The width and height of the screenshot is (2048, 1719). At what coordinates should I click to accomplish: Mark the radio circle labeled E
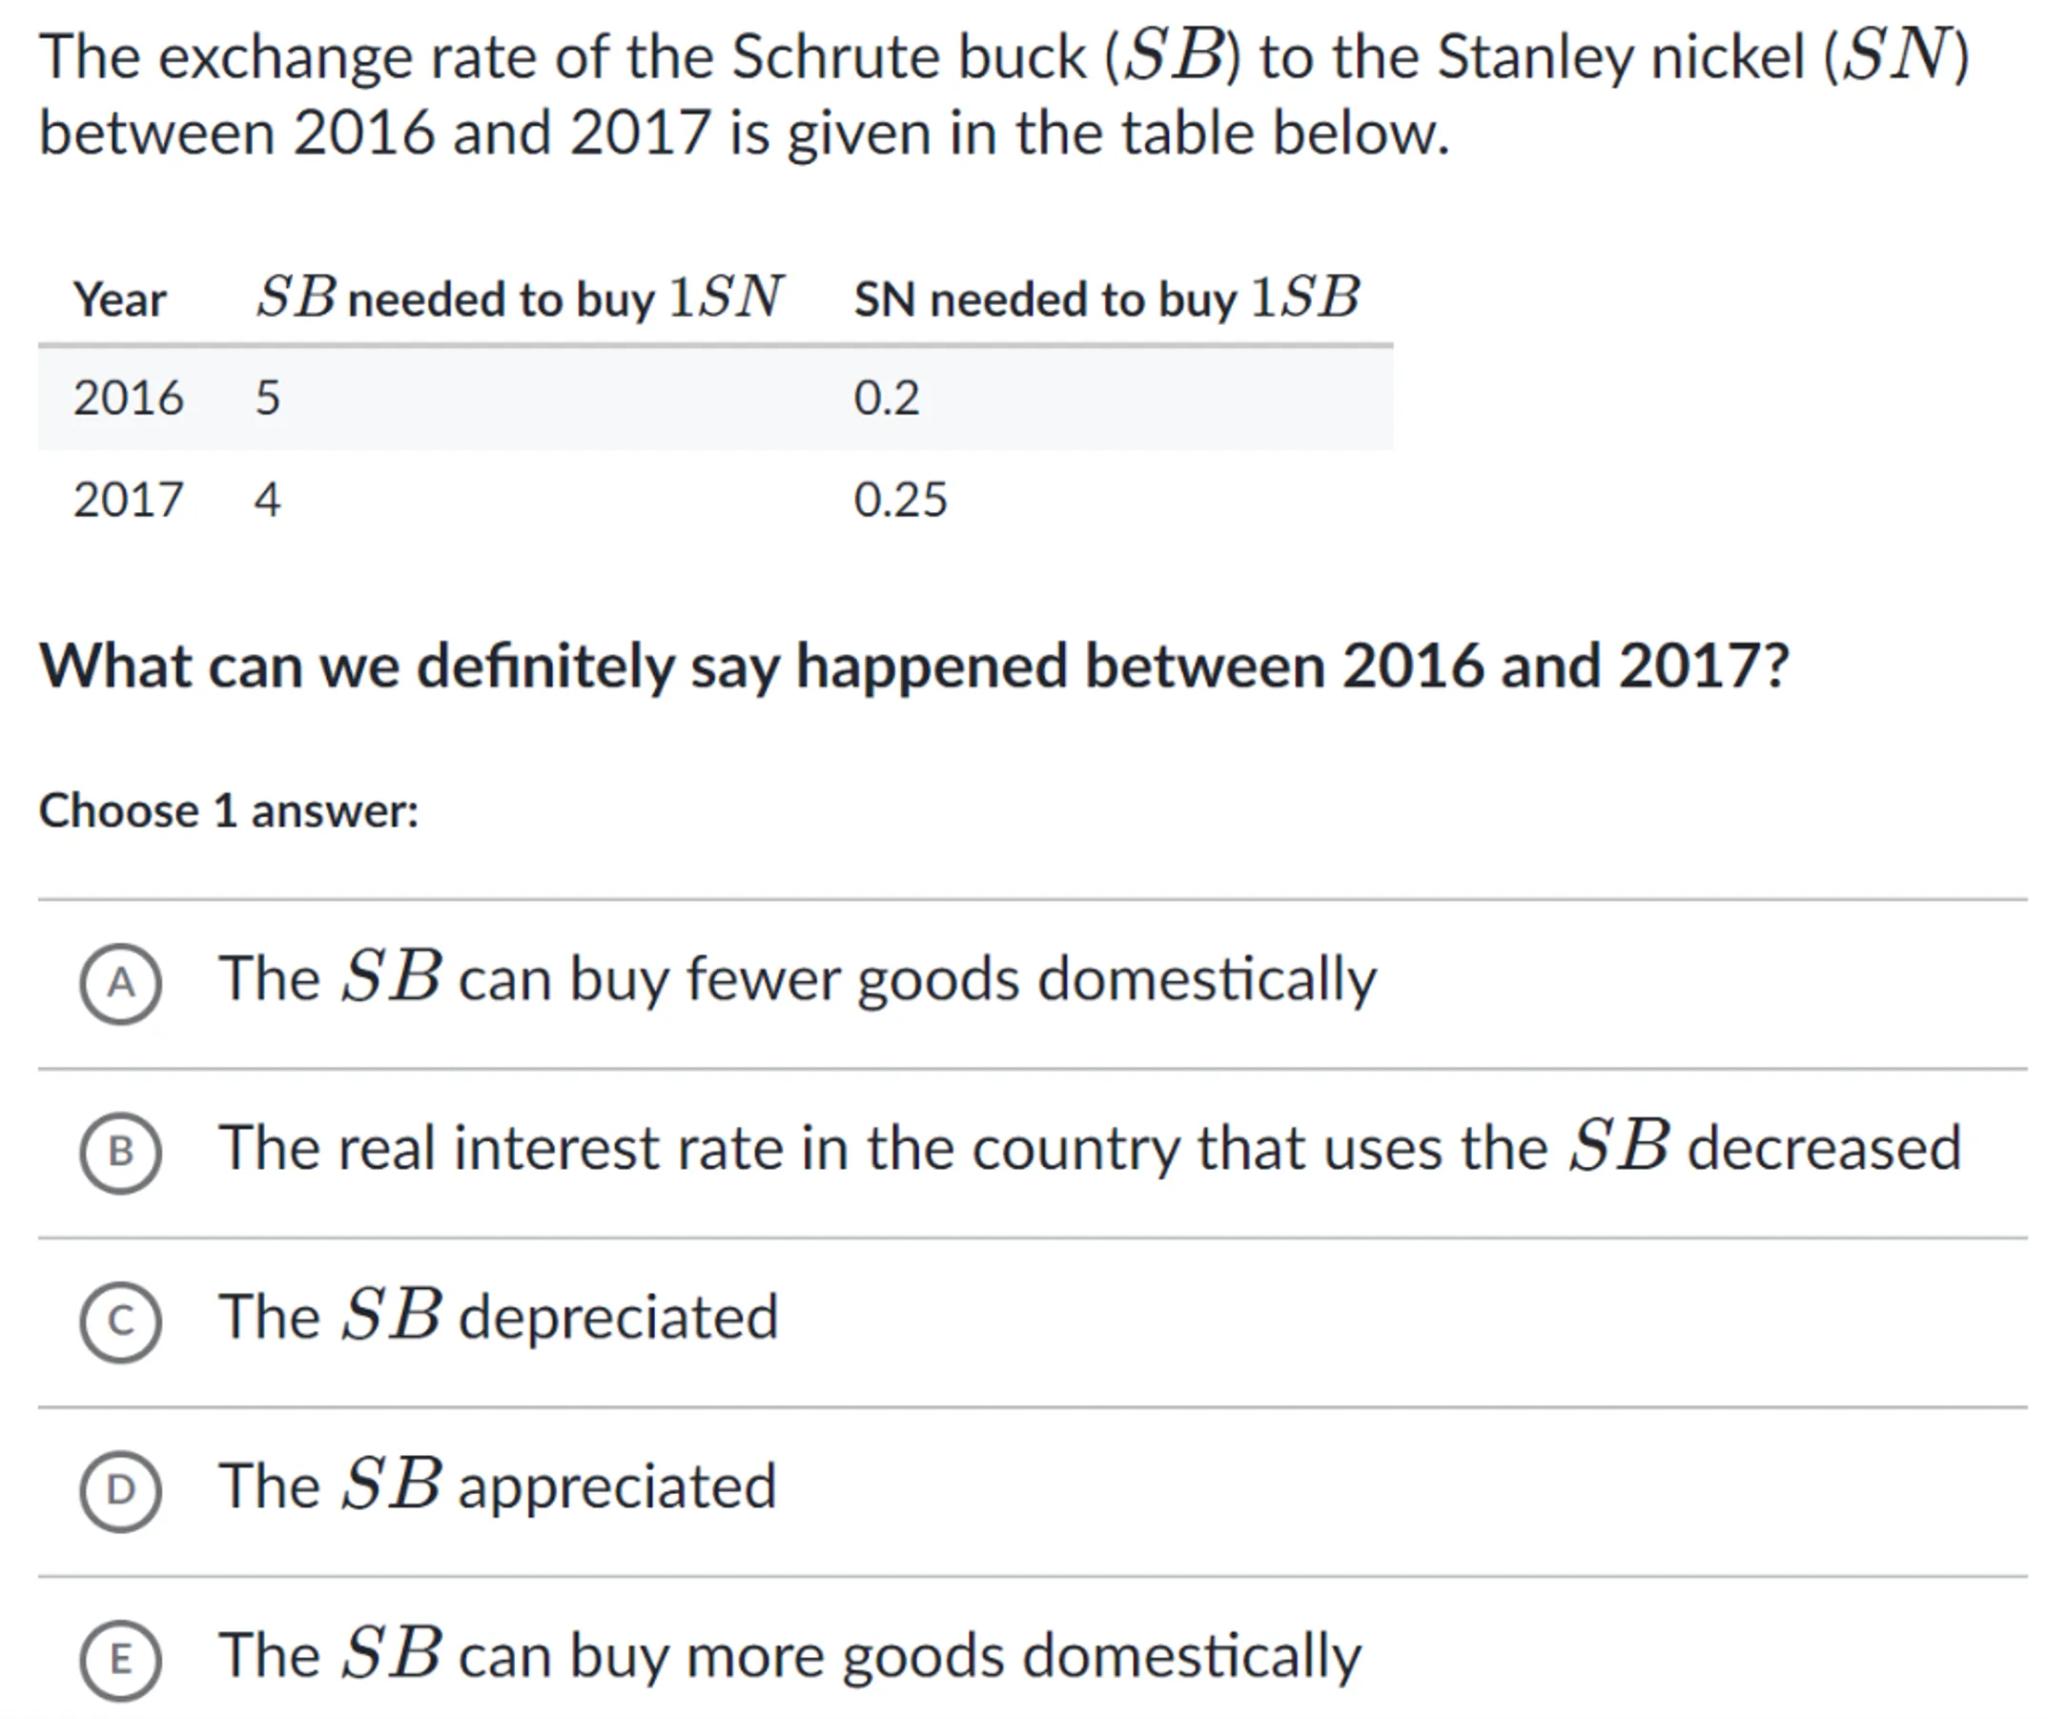click(x=120, y=1659)
